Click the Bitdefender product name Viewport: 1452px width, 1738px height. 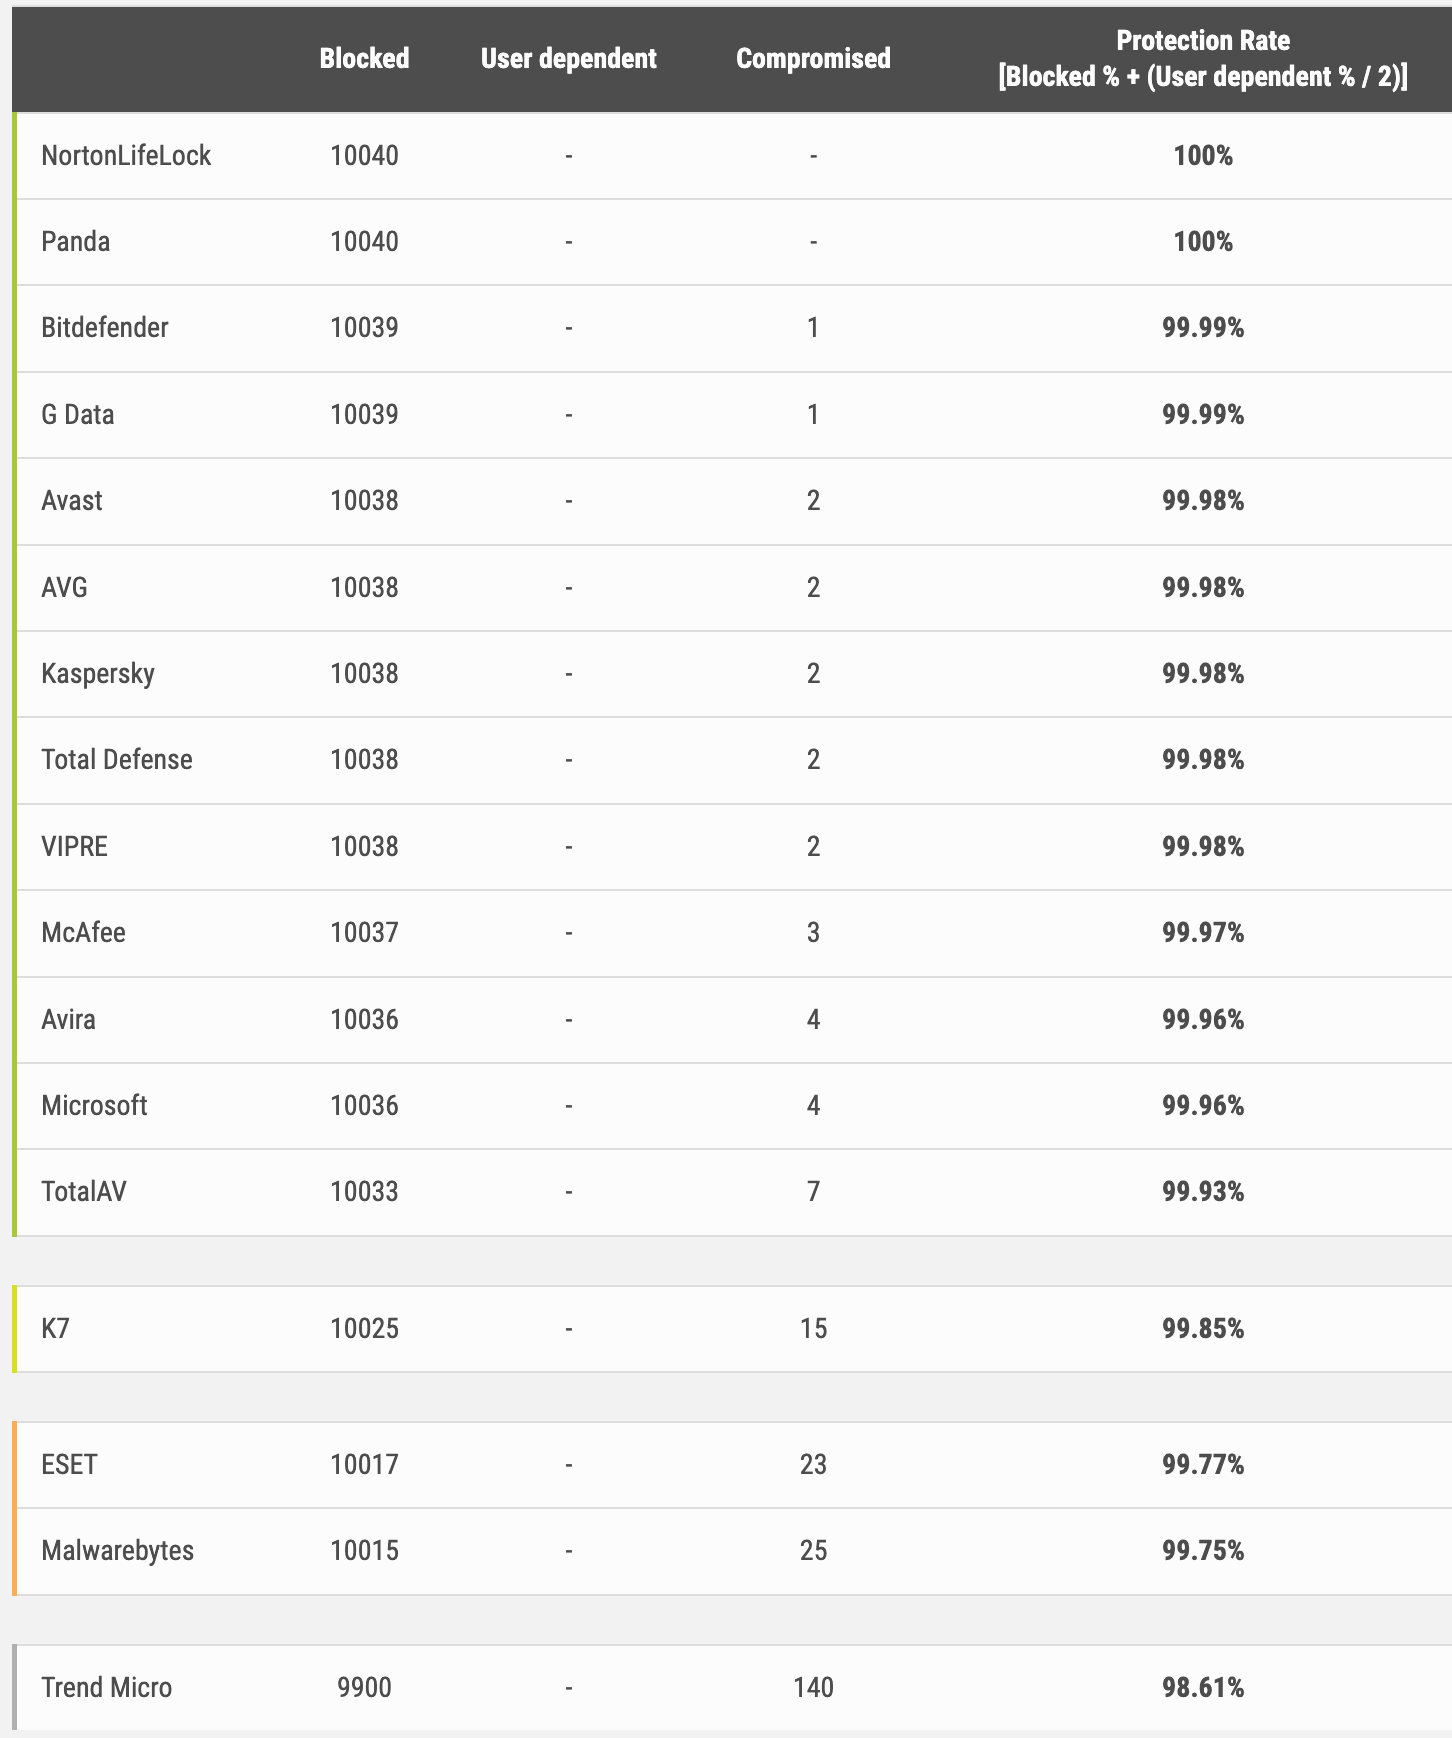click(x=105, y=328)
